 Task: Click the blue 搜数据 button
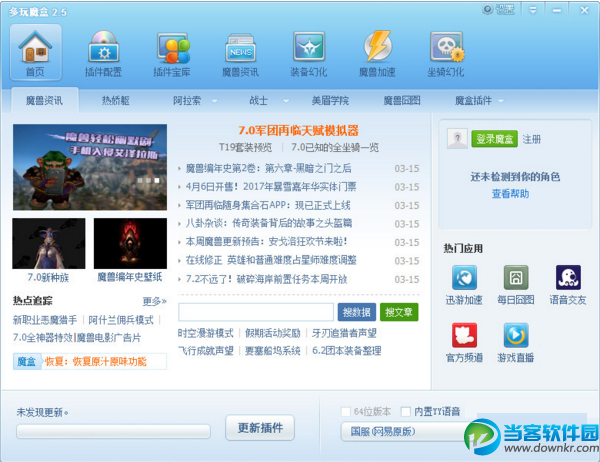(357, 312)
